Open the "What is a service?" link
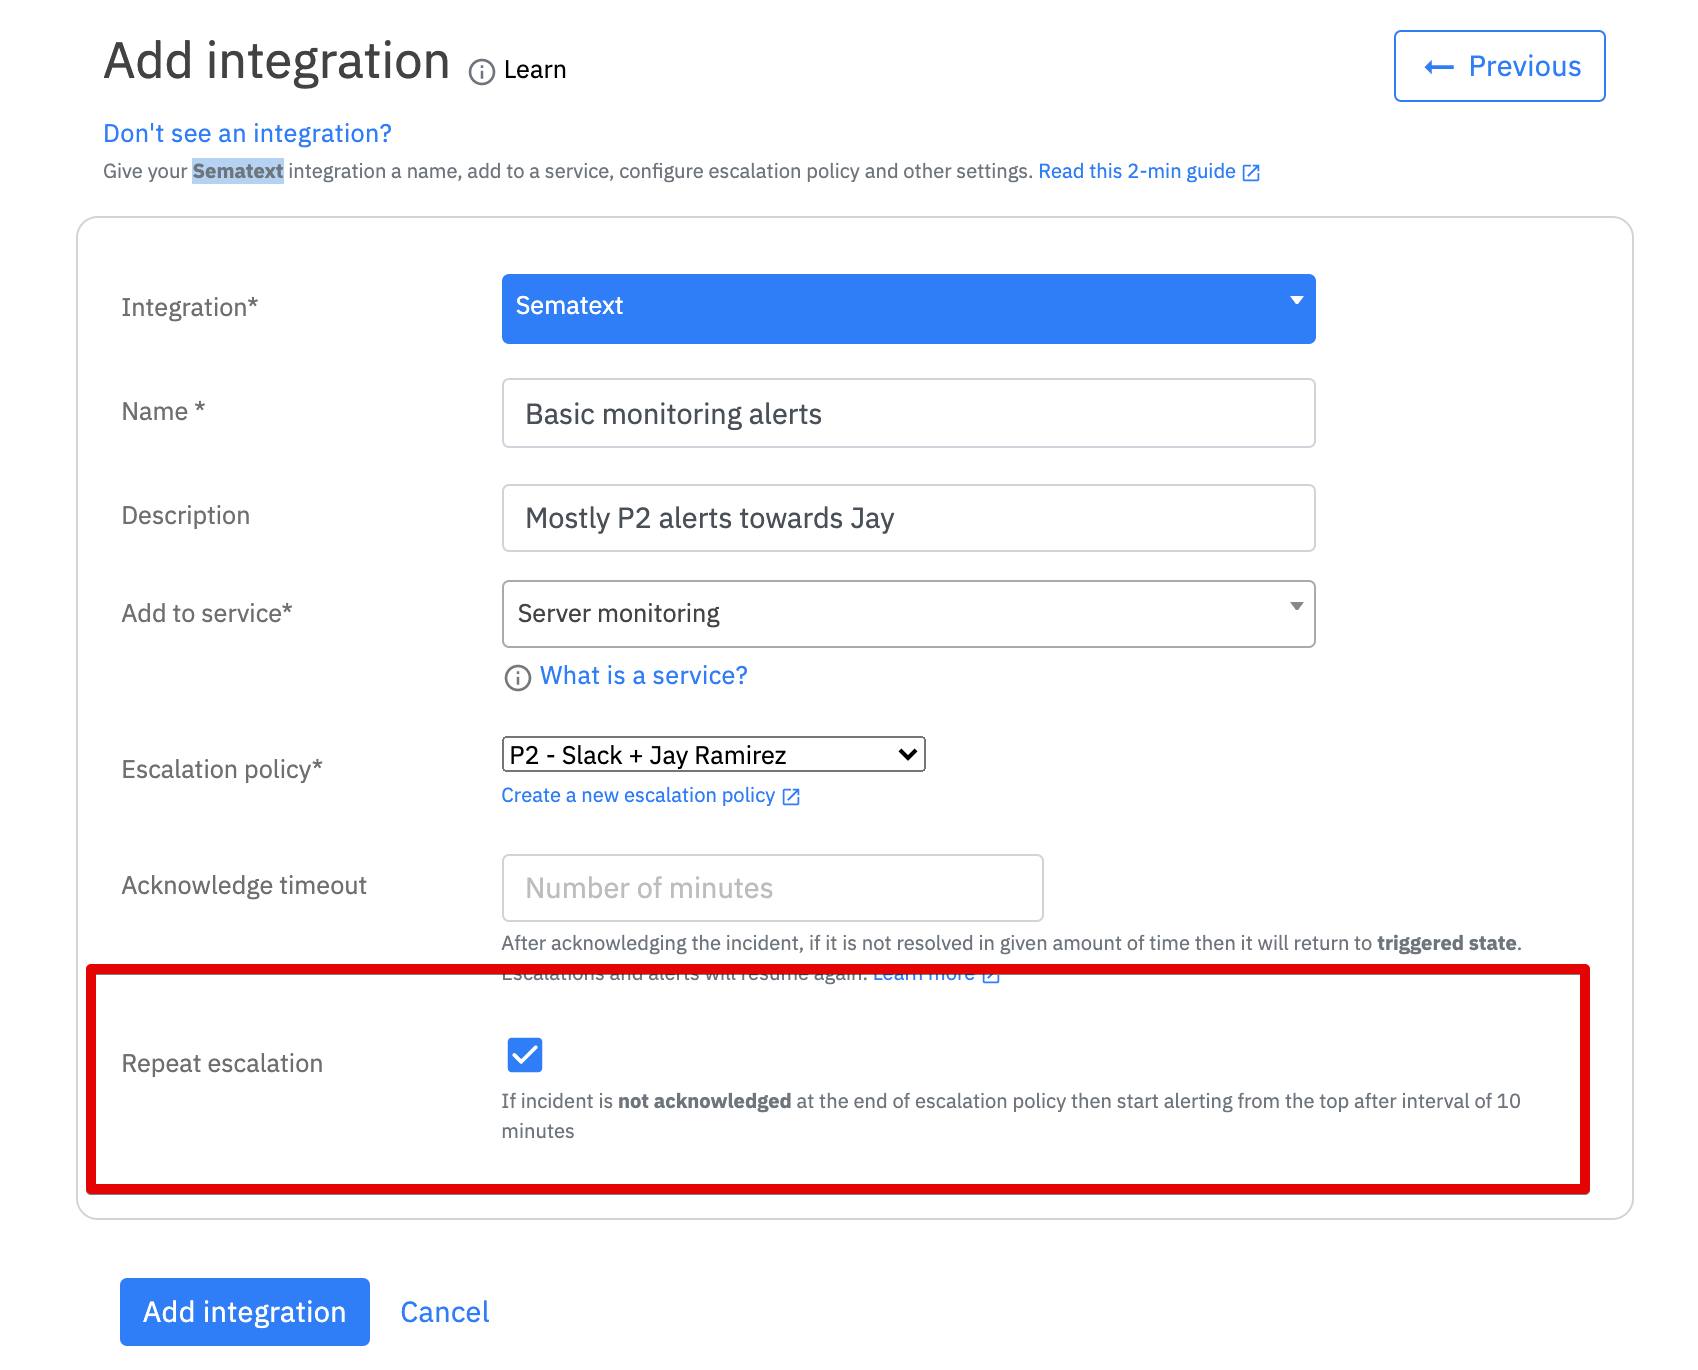Viewport: 1698px width, 1370px height. [644, 676]
